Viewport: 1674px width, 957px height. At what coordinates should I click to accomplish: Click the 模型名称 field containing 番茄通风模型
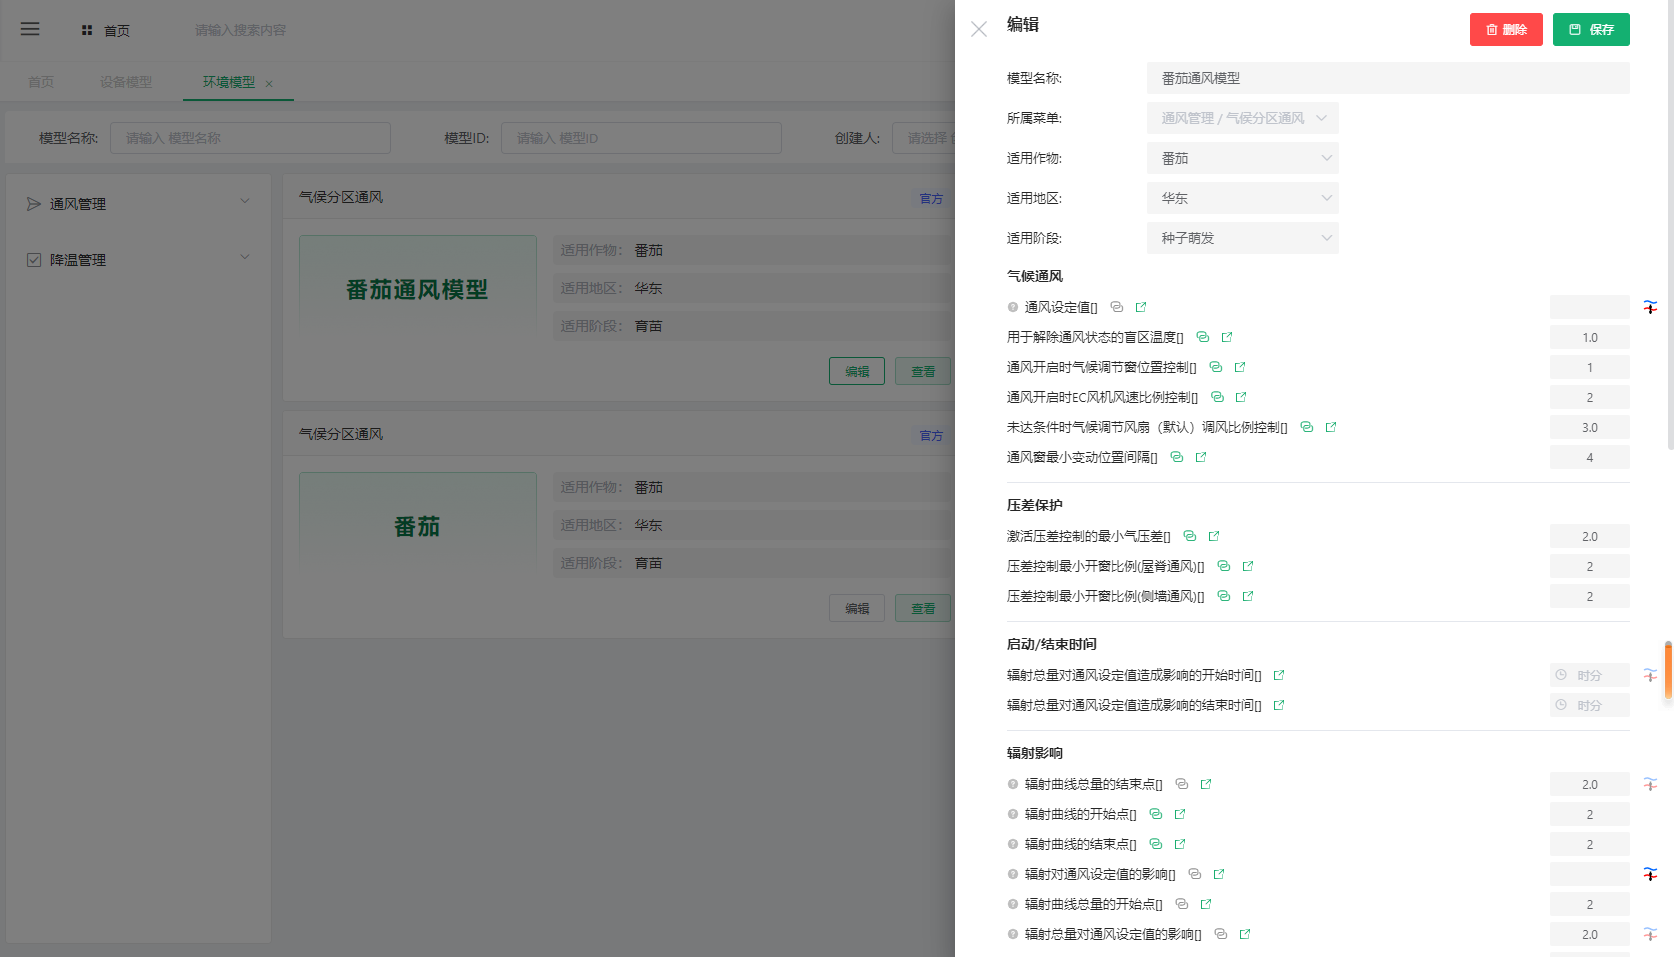(x=1387, y=78)
